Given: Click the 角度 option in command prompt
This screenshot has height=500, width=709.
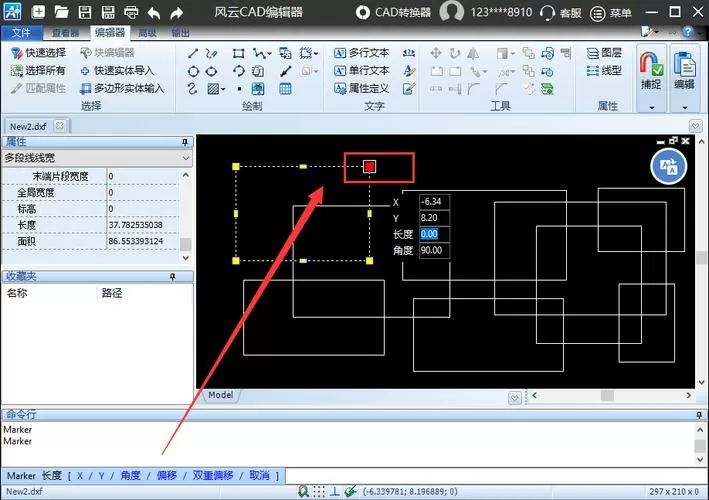Looking at the screenshot, I should click(130, 476).
